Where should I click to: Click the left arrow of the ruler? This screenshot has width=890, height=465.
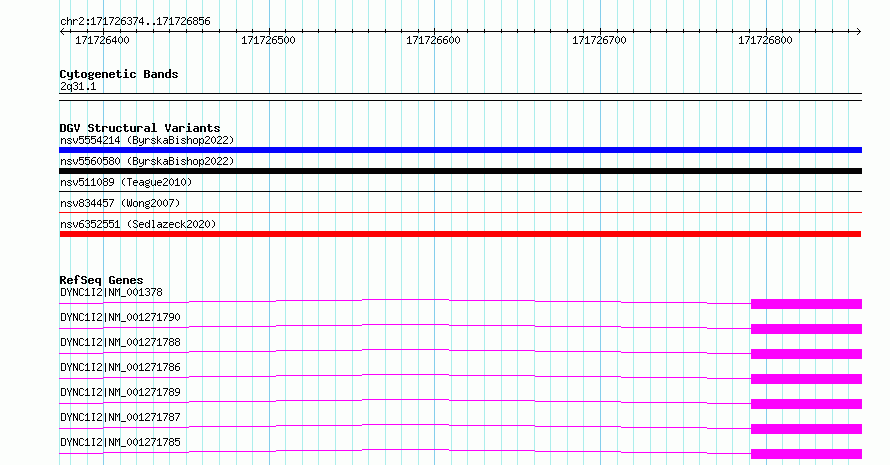pos(62,31)
